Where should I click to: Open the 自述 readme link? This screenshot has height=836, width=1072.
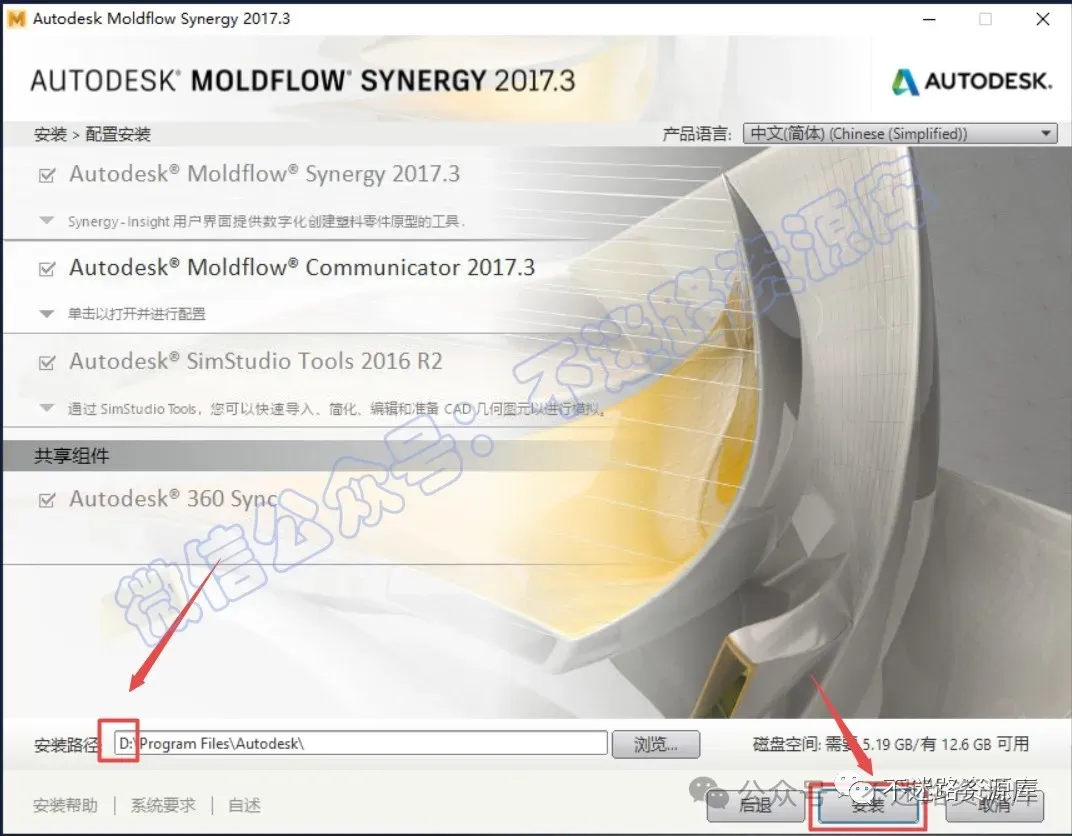coord(244,805)
